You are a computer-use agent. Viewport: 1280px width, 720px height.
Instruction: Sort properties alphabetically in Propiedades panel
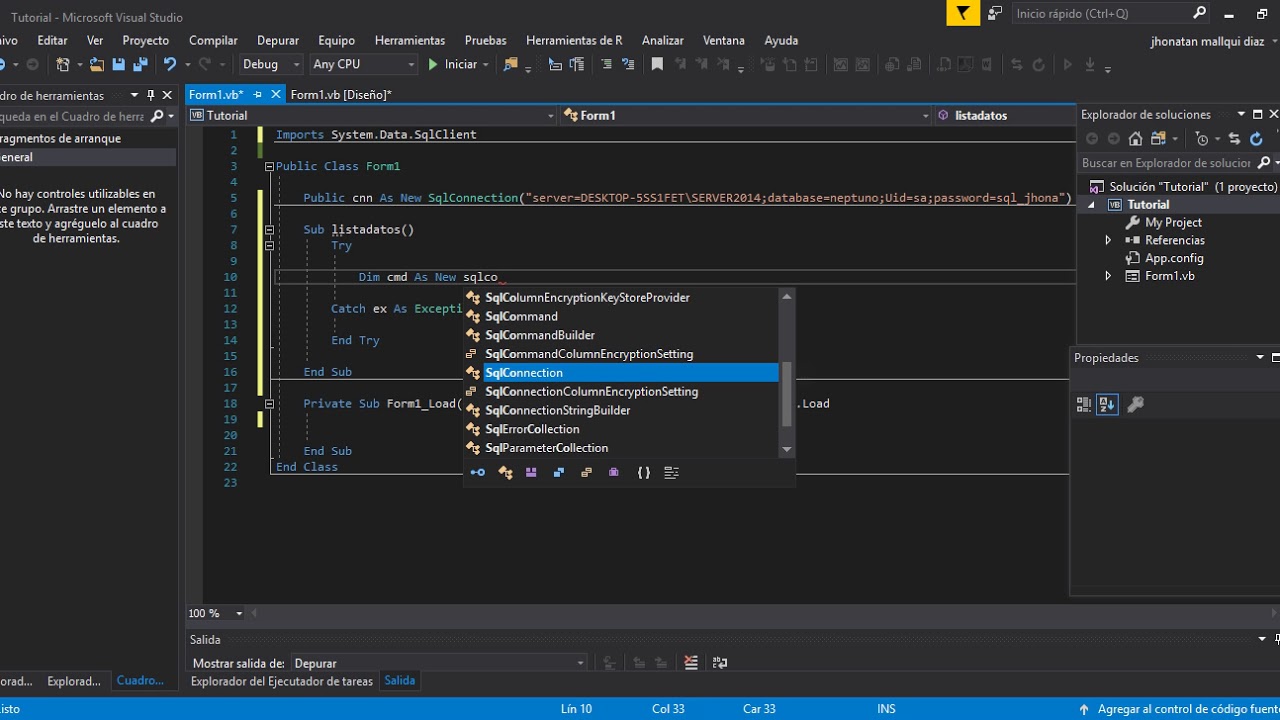click(x=1107, y=404)
